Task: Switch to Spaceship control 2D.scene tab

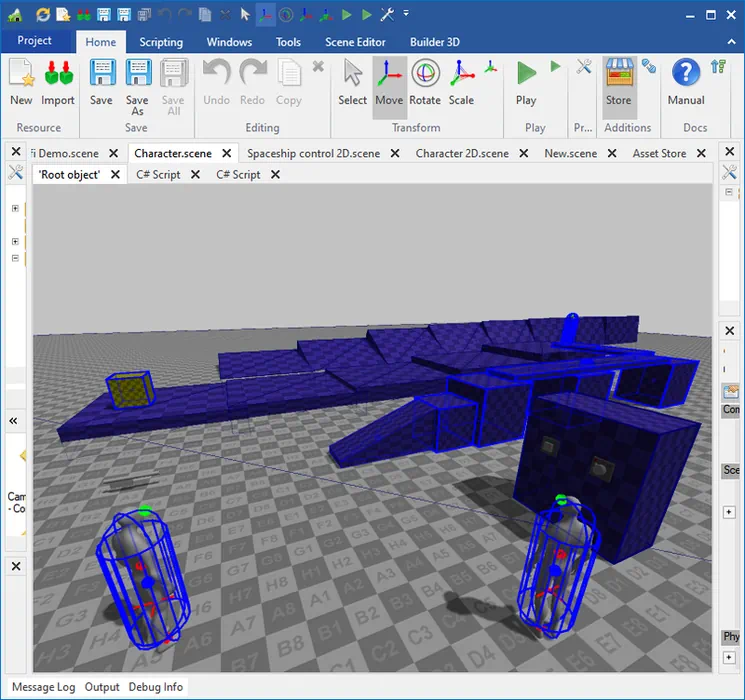Action: 314,153
